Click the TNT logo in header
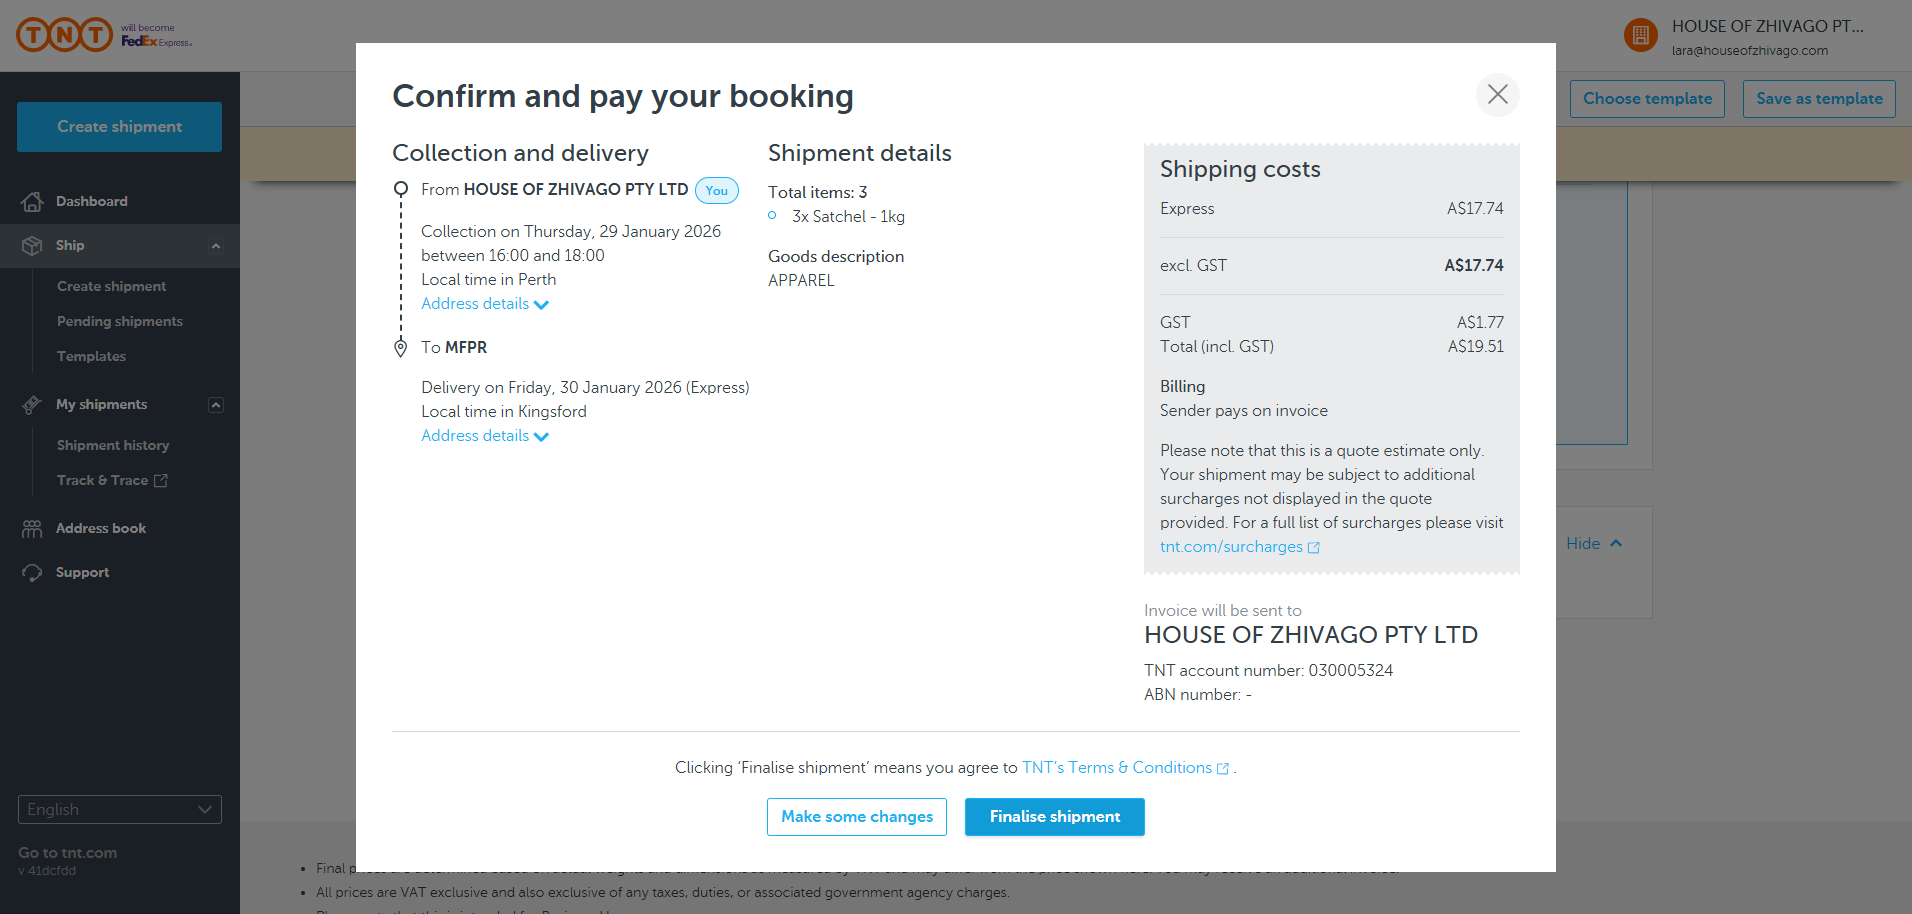 (x=65, y=35)
